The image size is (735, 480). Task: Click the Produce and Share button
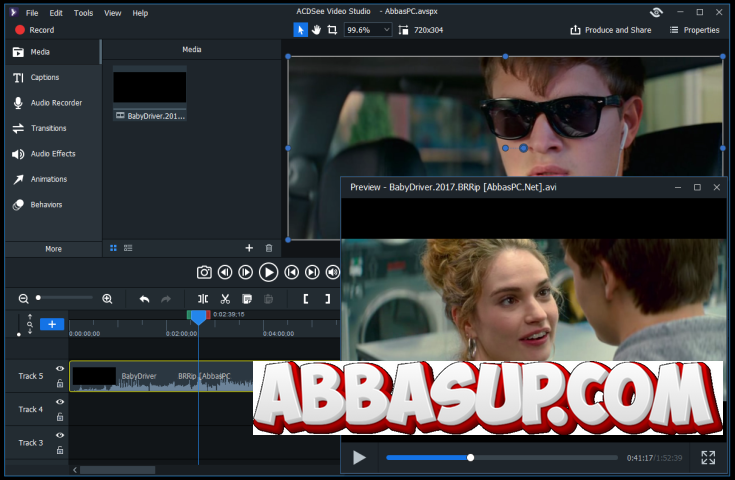coord(610,30)
